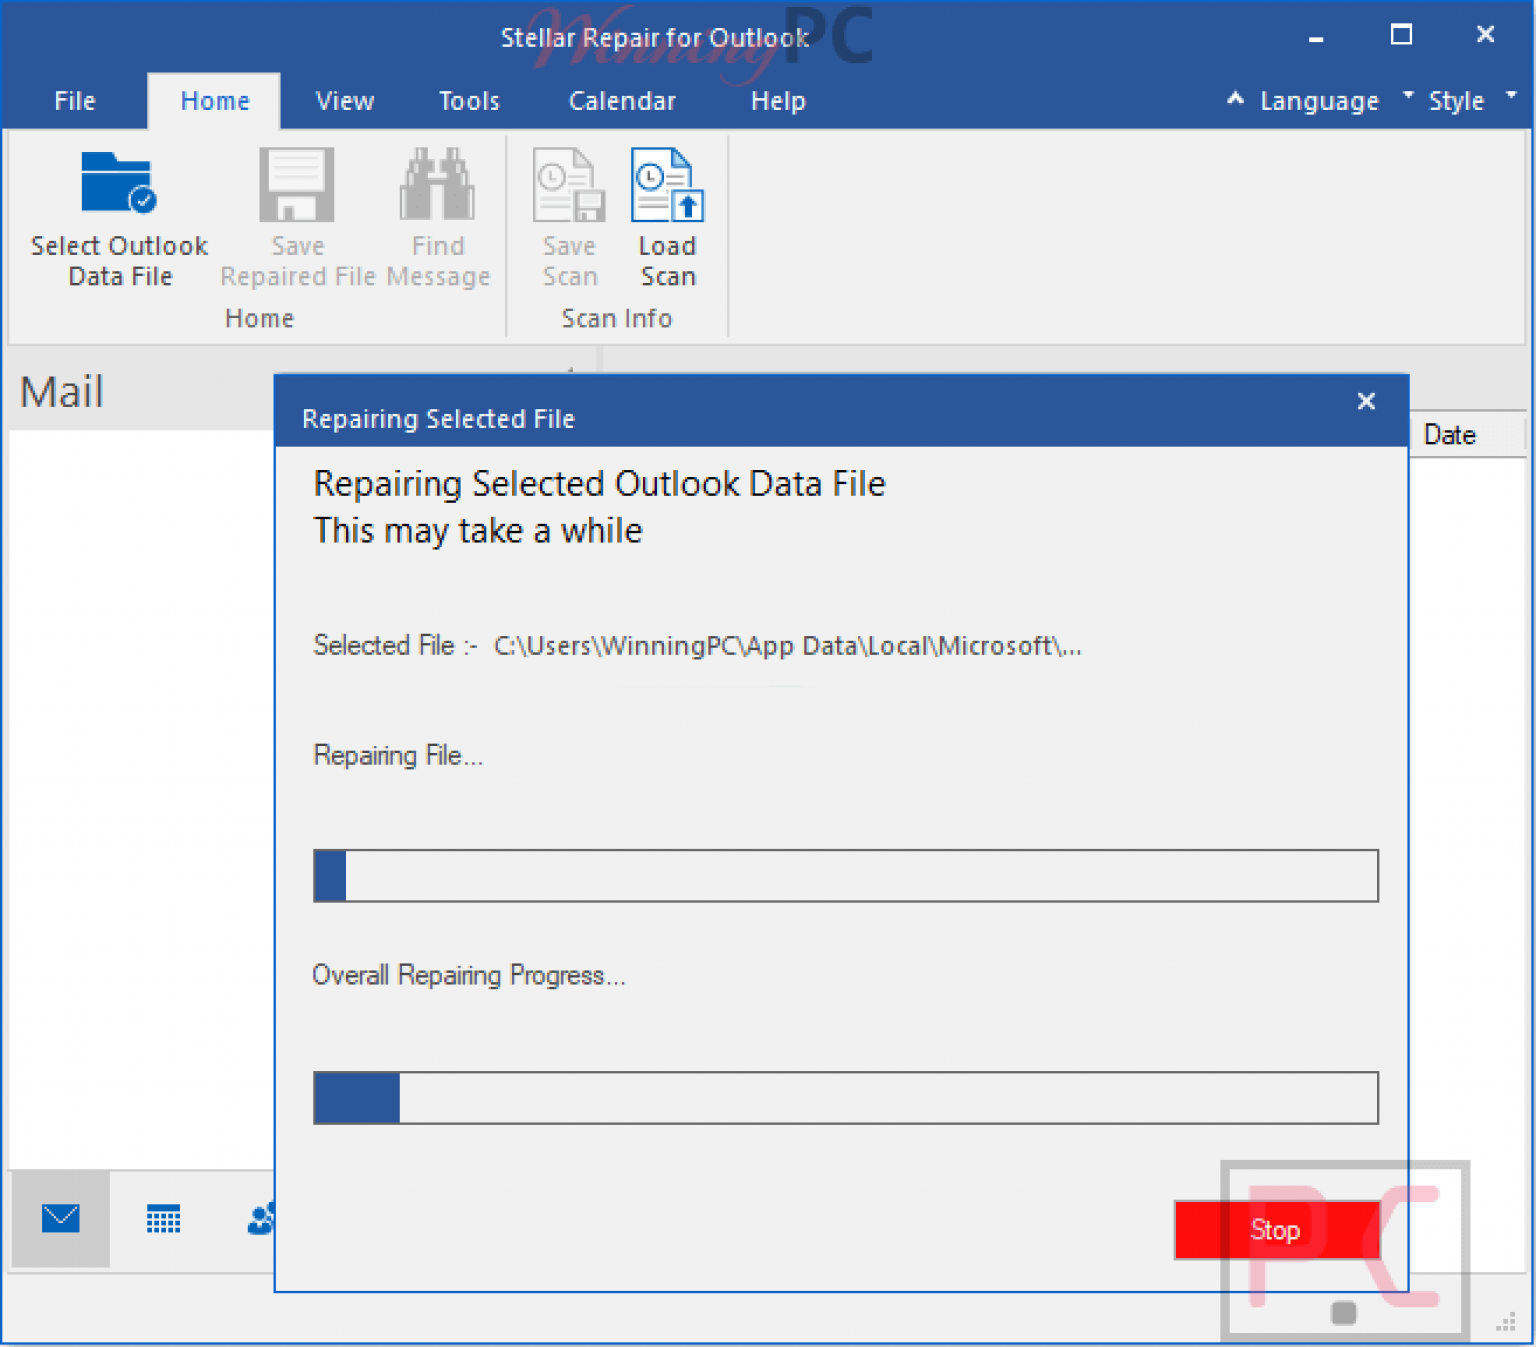Click the Overall Repairing Progress bar
Image resolution: width=1536 pixels, height=1347 pixels.
click(846, 1098)
